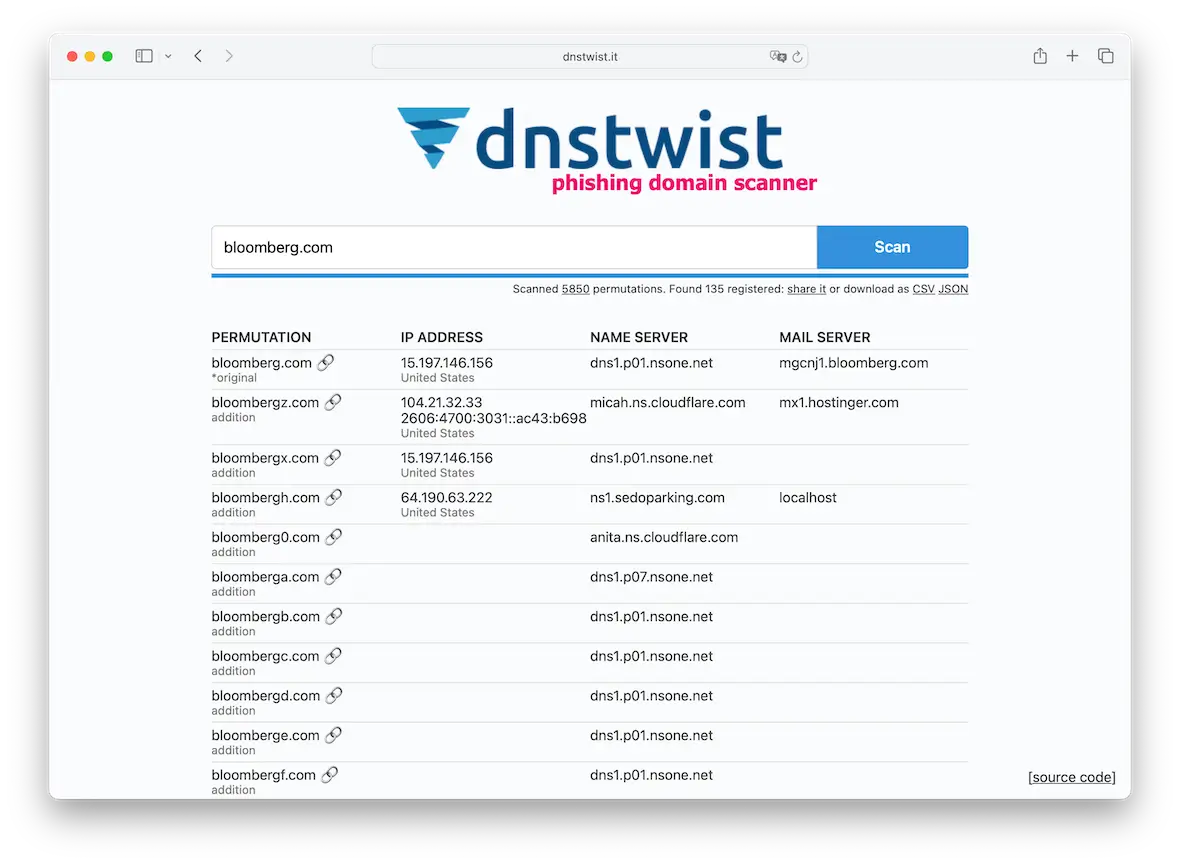The width and height of the screenshot is (1180, 864).
Task: Click the link icon beside bloombergb.com
Action: tap(334, 616)
